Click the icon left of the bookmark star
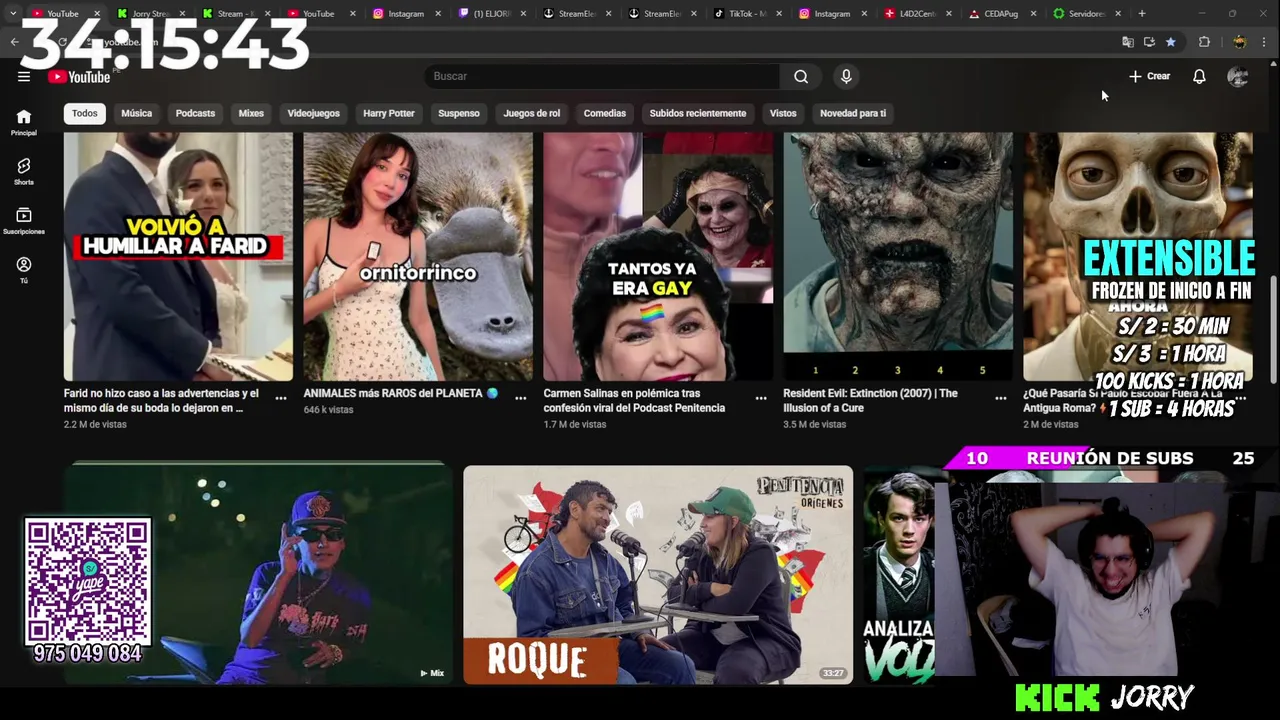The width and height of the screenshot is (1280, 720). pyautogui.click(x=1149, y=42)
